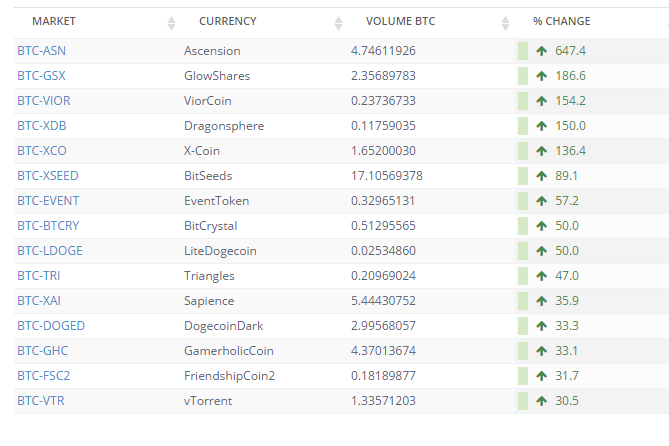
Task: Open the BTC-EVENT market link
Action: pyautogui.click(x=48, y=201)
